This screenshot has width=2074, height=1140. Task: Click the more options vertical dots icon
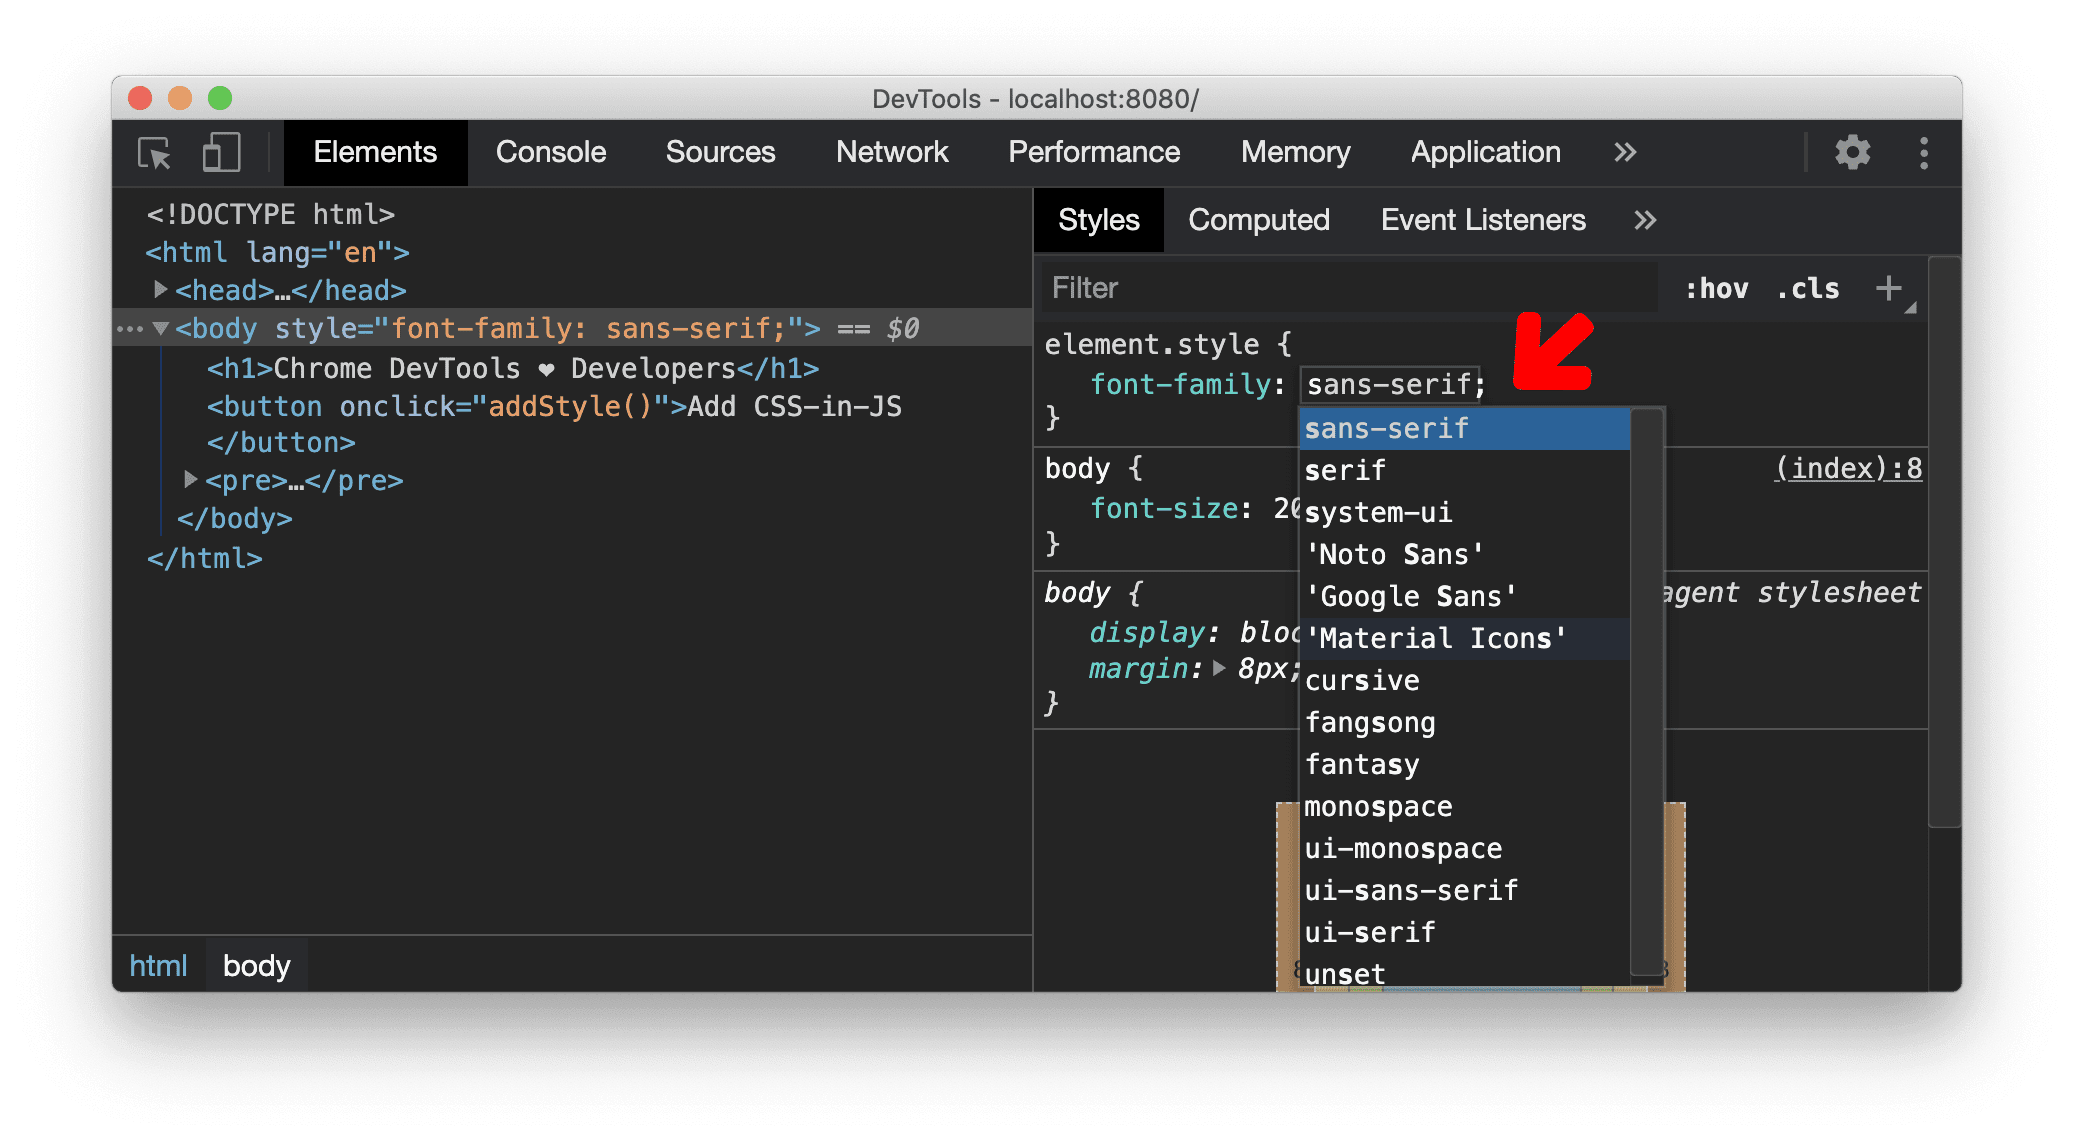click(1922, 150)
